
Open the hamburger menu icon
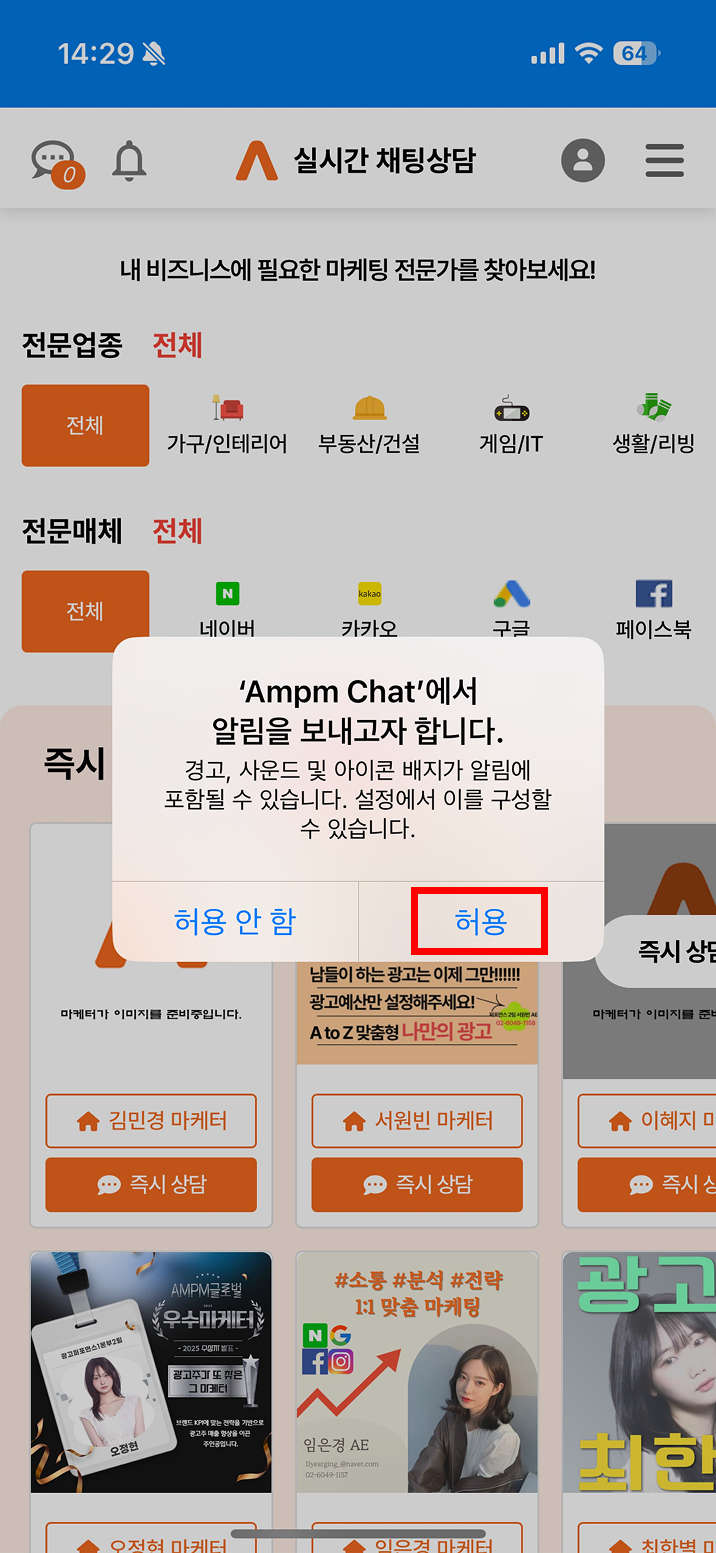point(664,160)
